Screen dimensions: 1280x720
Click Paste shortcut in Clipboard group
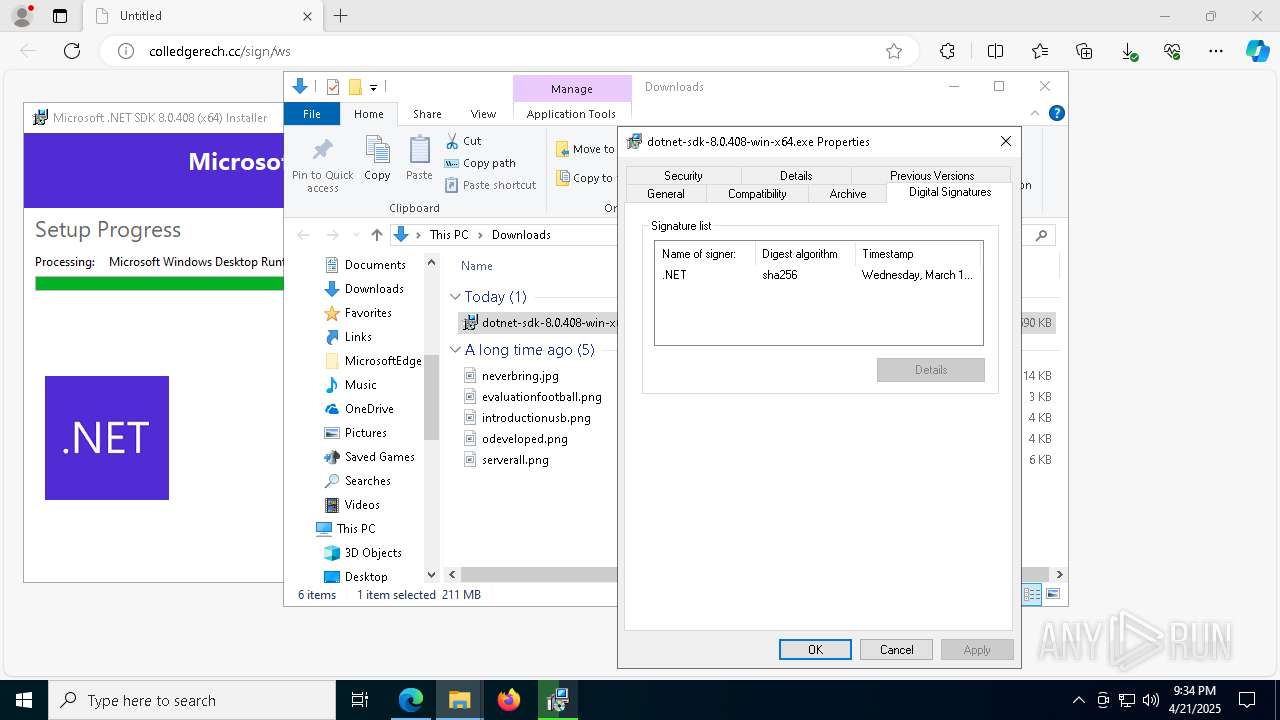point(490,185)
